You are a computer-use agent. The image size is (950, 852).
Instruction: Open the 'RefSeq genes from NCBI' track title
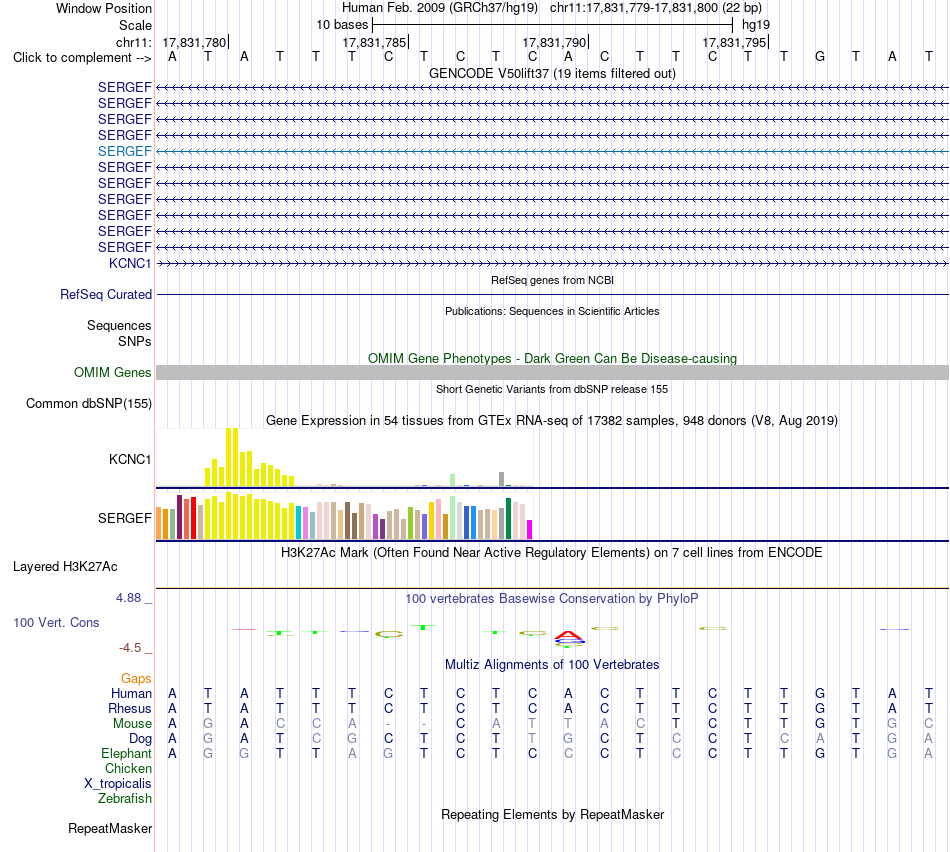coord(552,281)
